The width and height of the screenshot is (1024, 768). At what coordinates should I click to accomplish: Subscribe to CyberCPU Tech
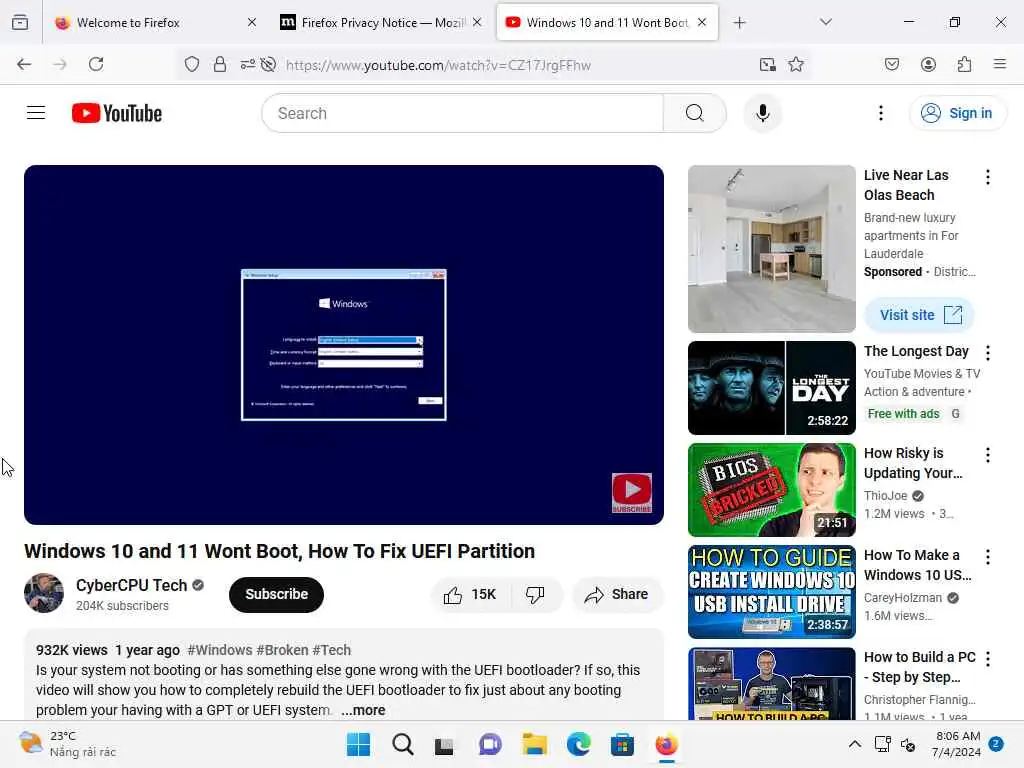coord(276,594)
